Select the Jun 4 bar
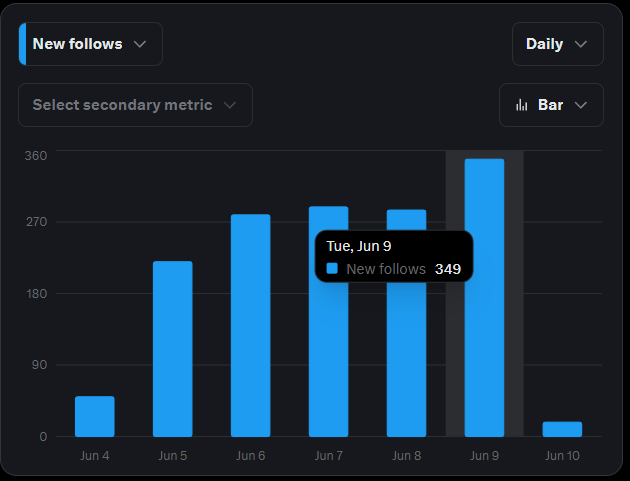 pyautogui.click(x=95, y=416)
